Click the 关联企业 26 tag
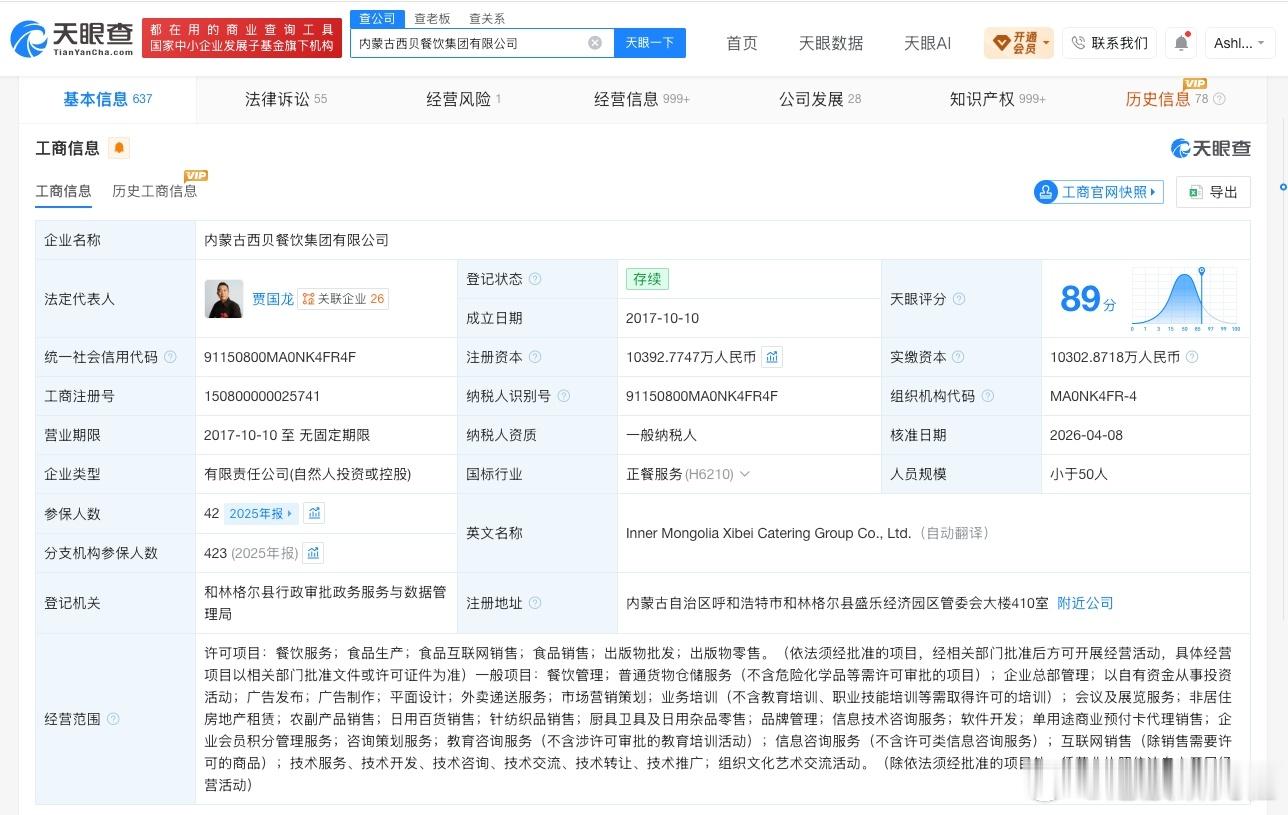Screen dimensions: 1288x815 (x=343, y=299)
